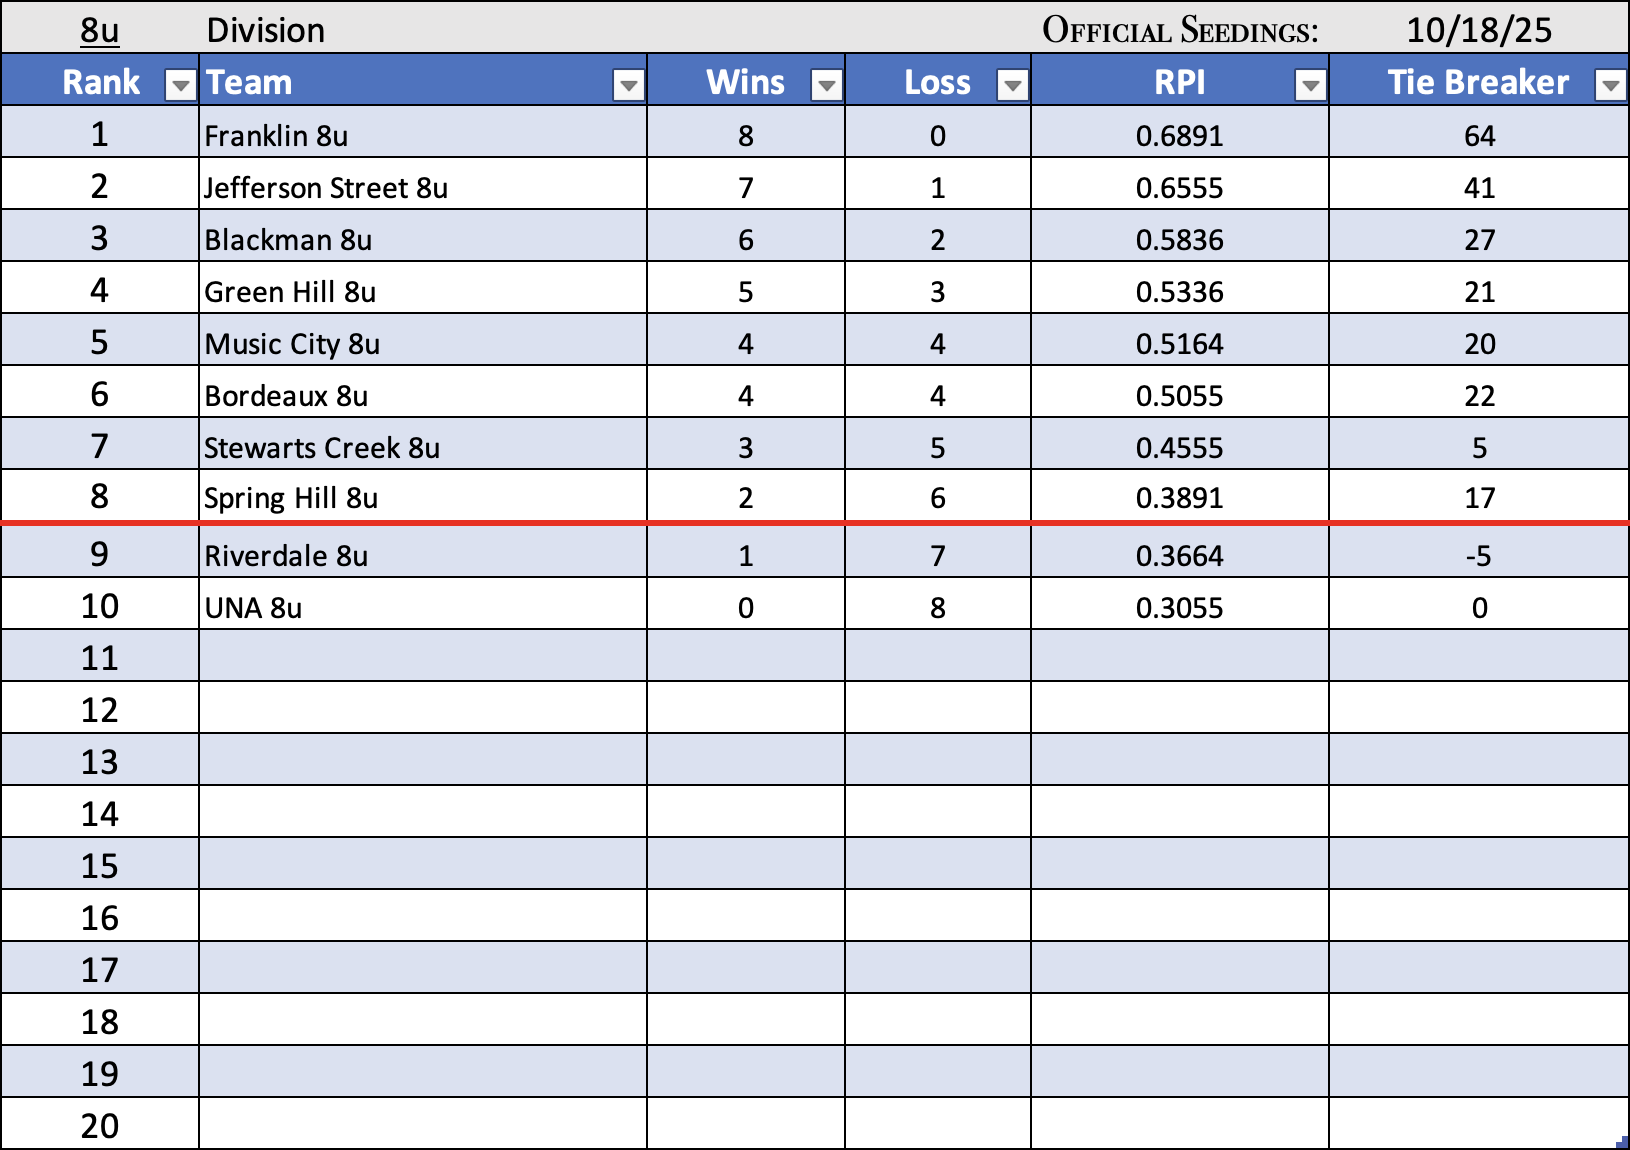Screen dimensions: 1630x1150
Task: Open the Tie Breaker filter dropdown
Action: [1610, 87]
